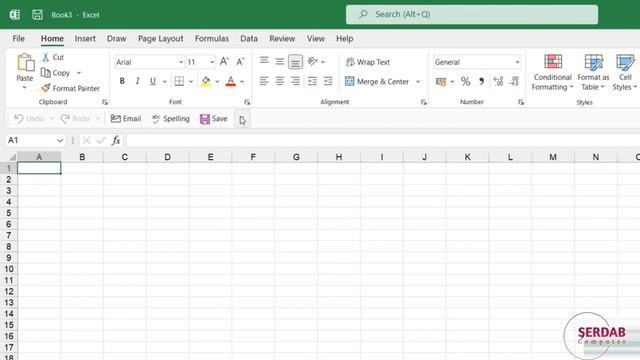Open the Format as Table menu
640x360 pixels.
point(593,72)
